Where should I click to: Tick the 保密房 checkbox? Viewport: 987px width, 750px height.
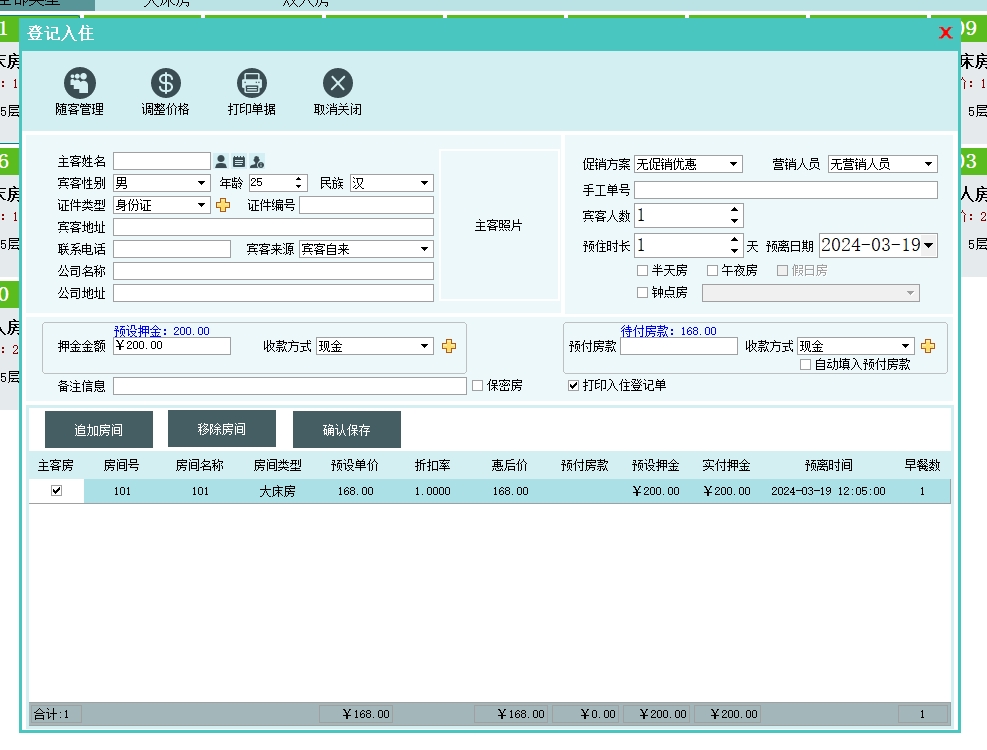coord(477,385)
